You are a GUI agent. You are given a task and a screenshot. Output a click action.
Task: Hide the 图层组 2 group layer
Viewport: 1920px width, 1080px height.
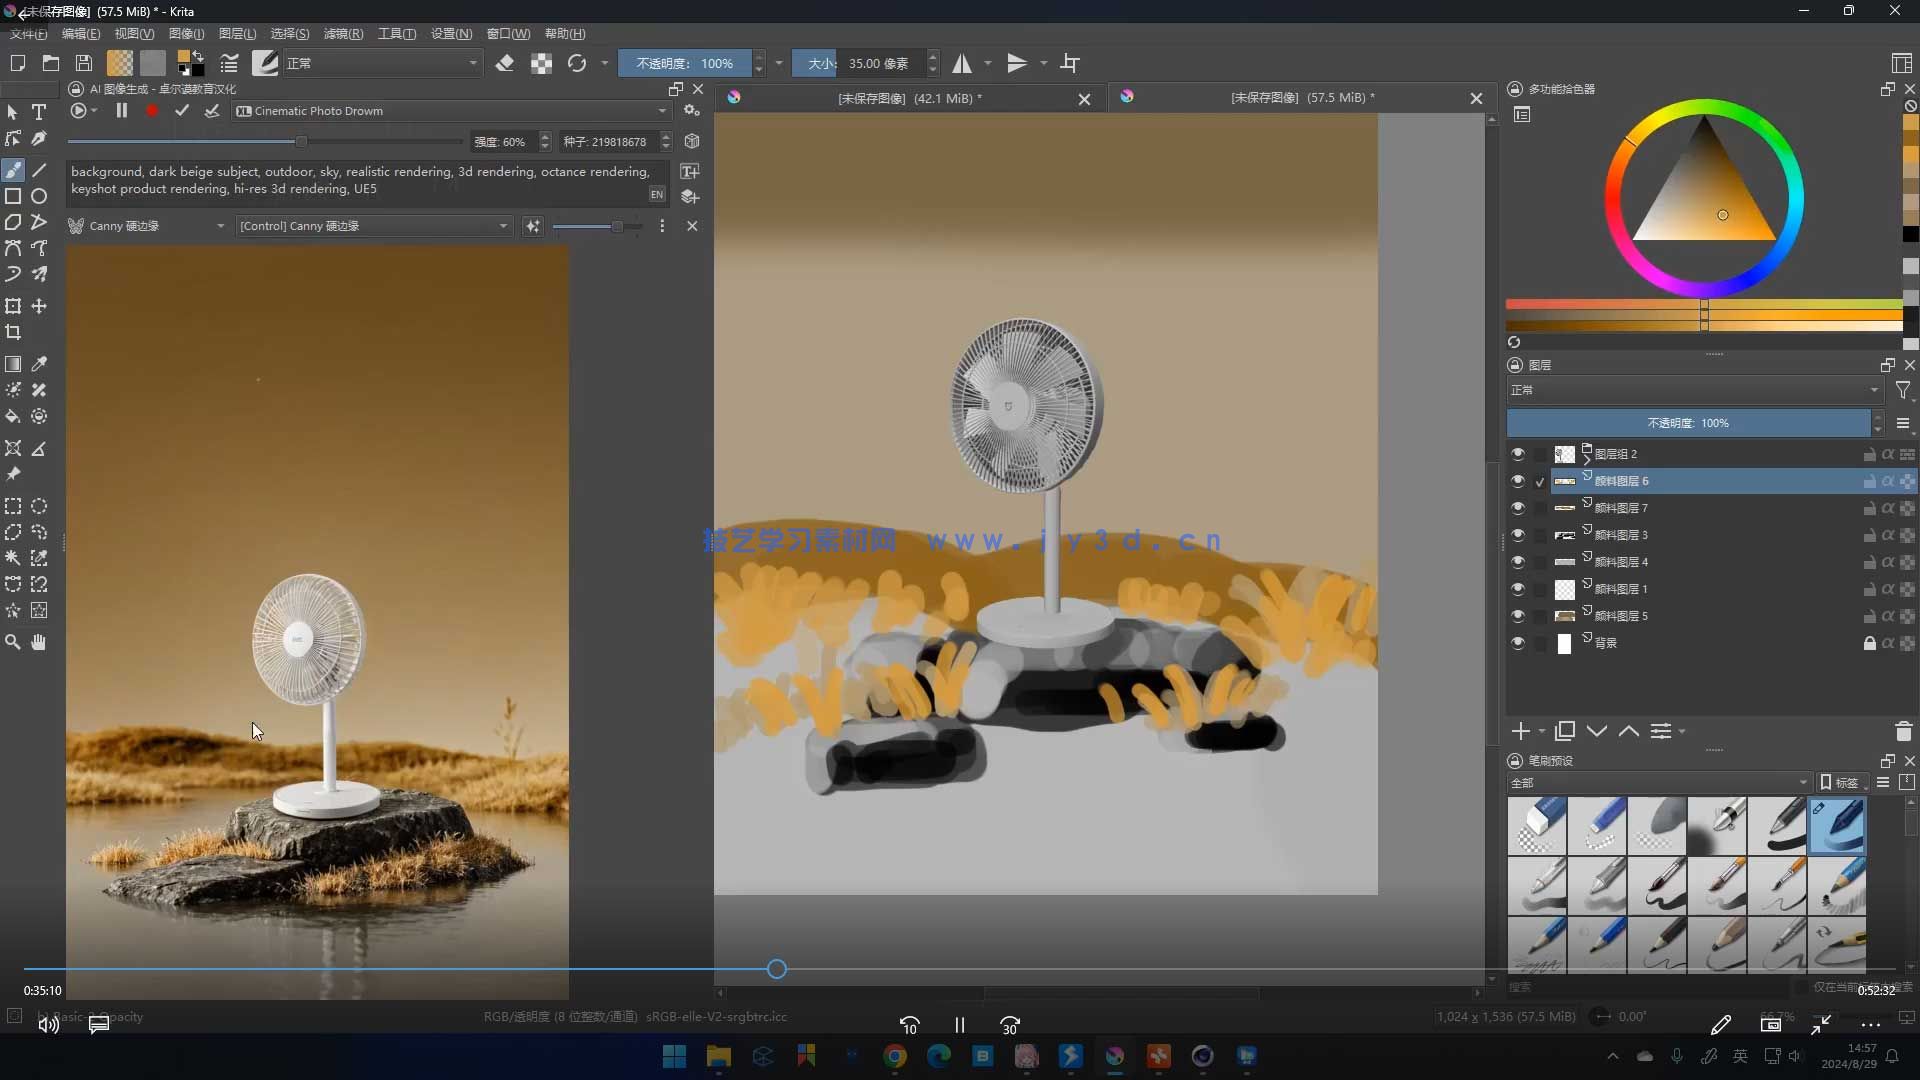tap(1518, 454)
